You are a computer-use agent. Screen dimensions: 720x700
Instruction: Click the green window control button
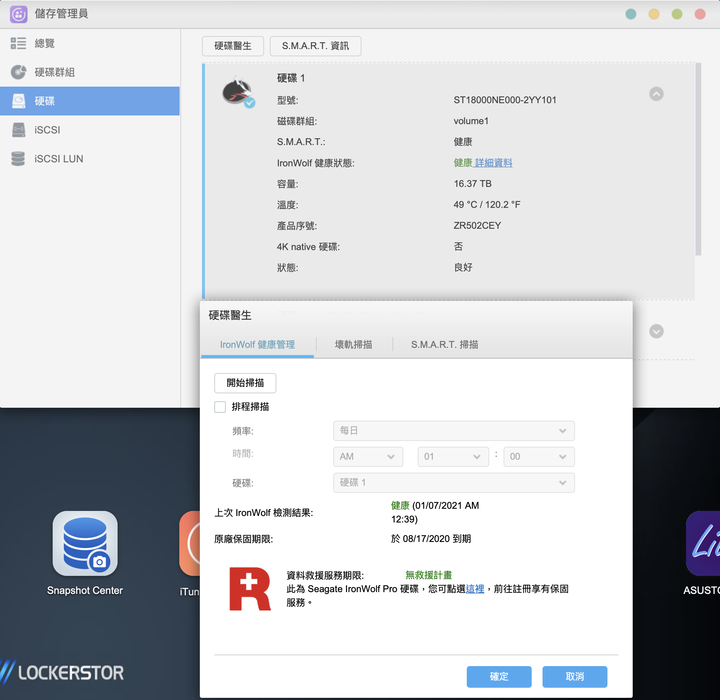[x=677, y=14]
